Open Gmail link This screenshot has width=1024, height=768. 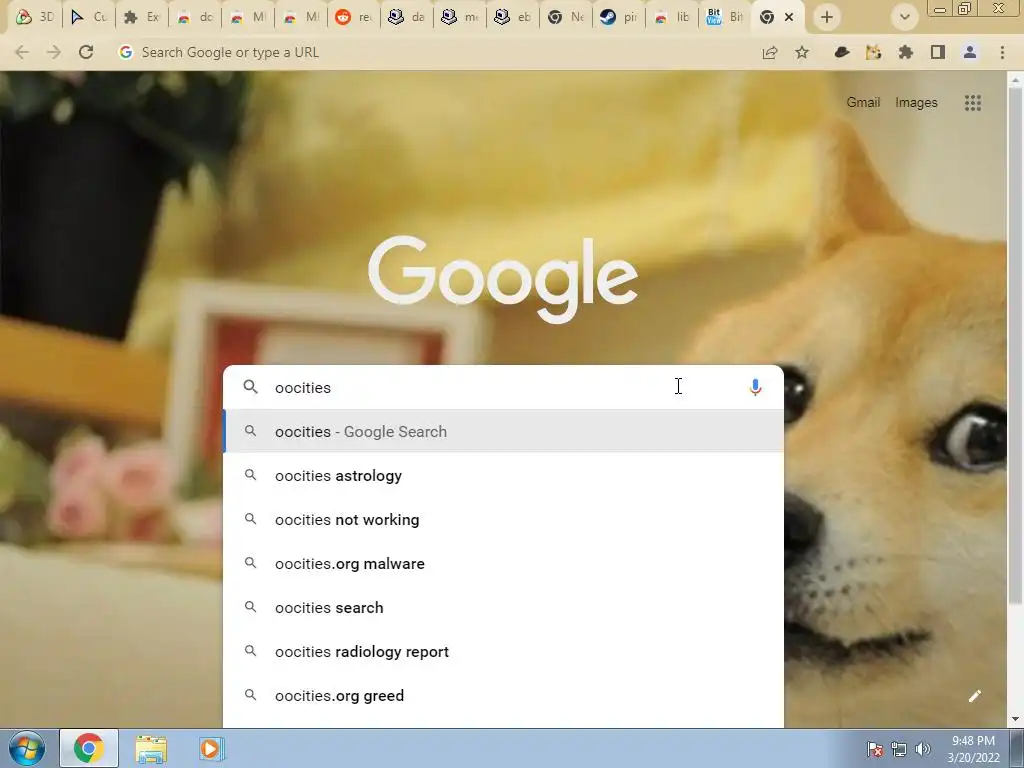(863, 103)
